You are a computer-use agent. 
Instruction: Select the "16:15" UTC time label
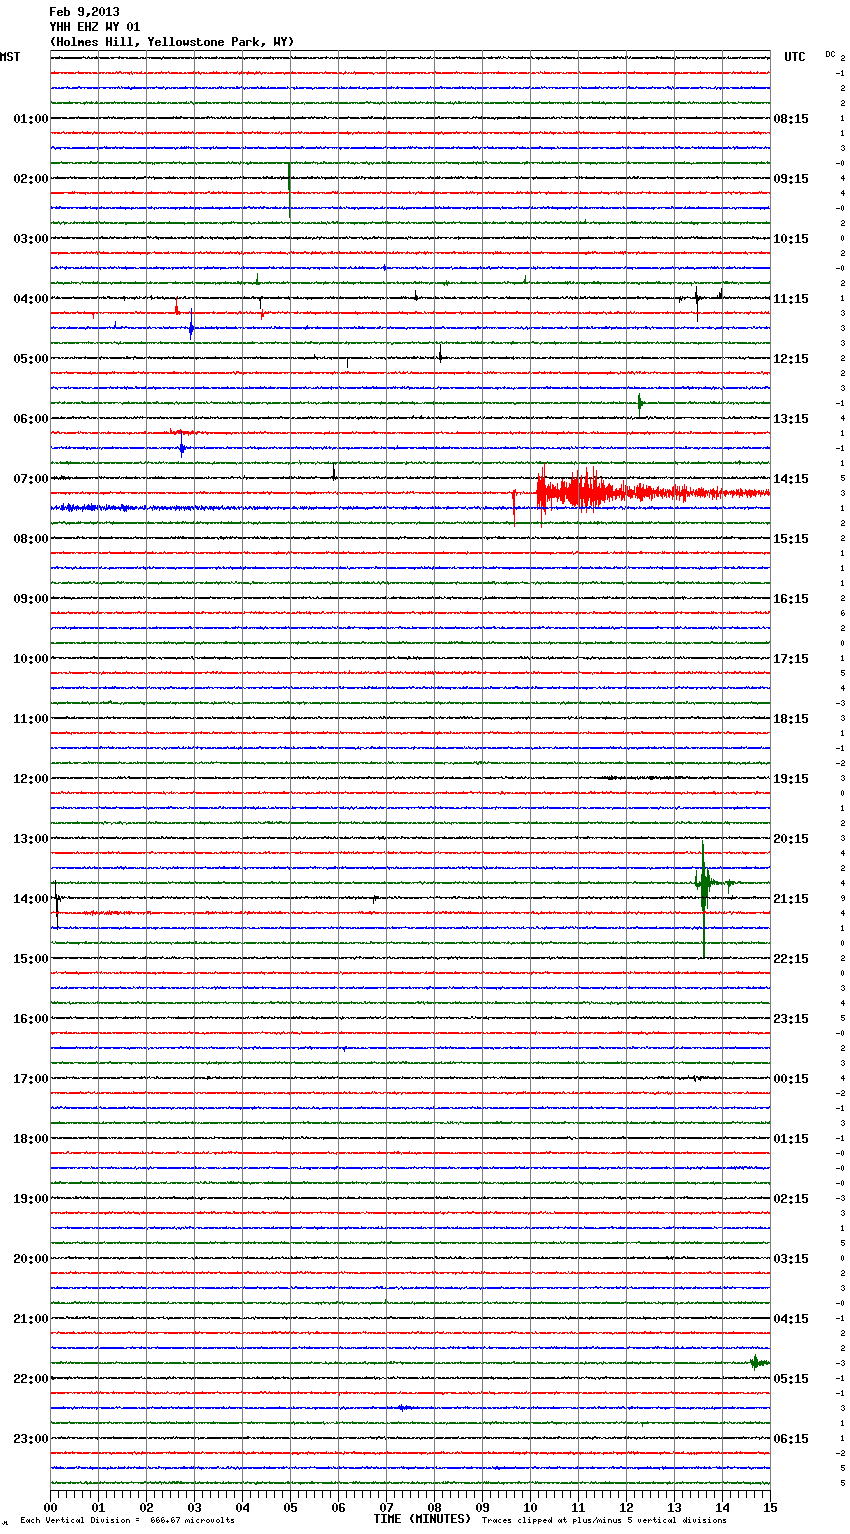(791, 599)
